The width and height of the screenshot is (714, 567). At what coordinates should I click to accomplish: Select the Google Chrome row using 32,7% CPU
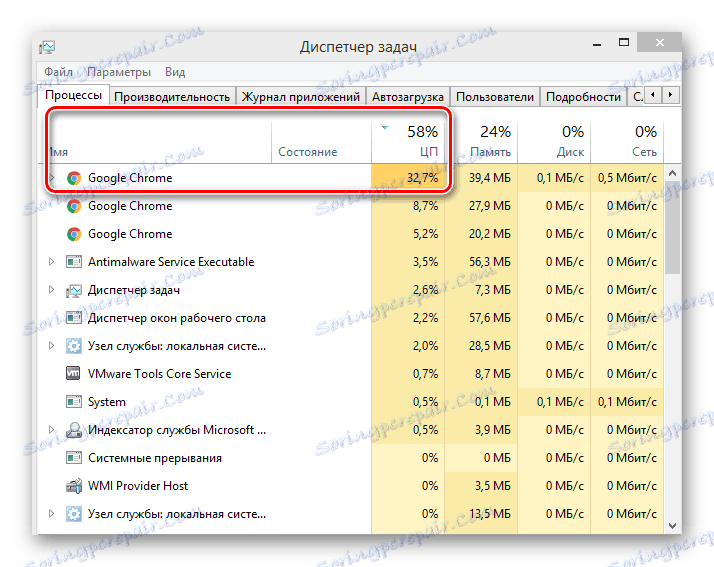tap(351, 178)
